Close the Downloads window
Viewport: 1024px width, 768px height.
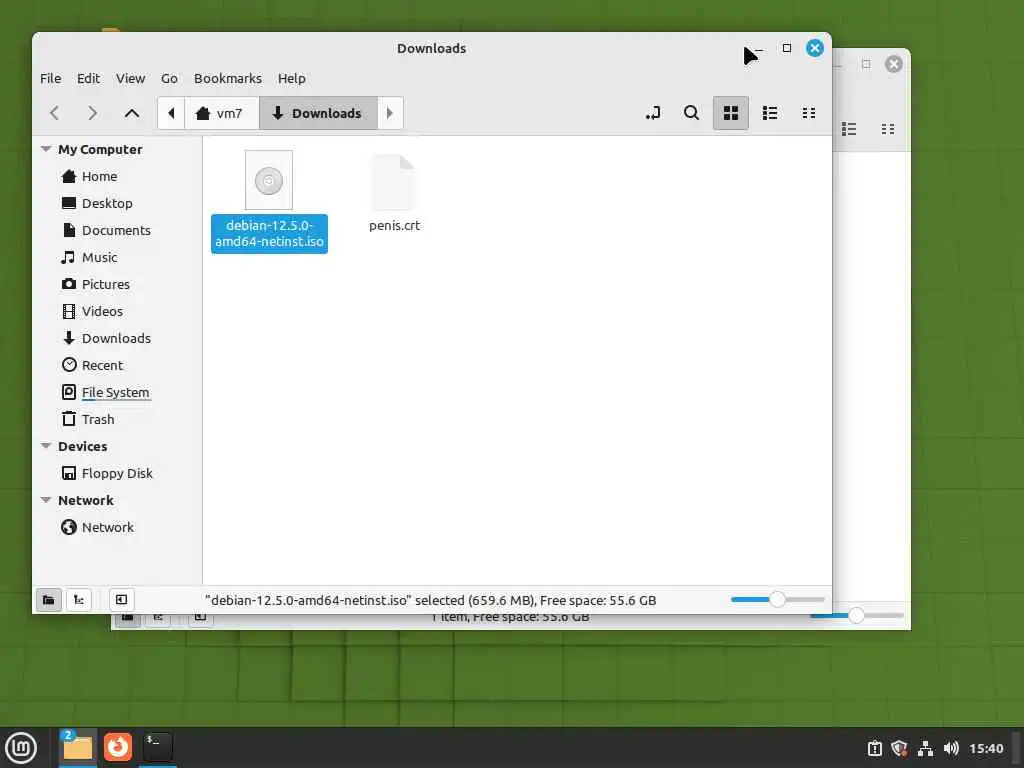[x=814, y=48]
